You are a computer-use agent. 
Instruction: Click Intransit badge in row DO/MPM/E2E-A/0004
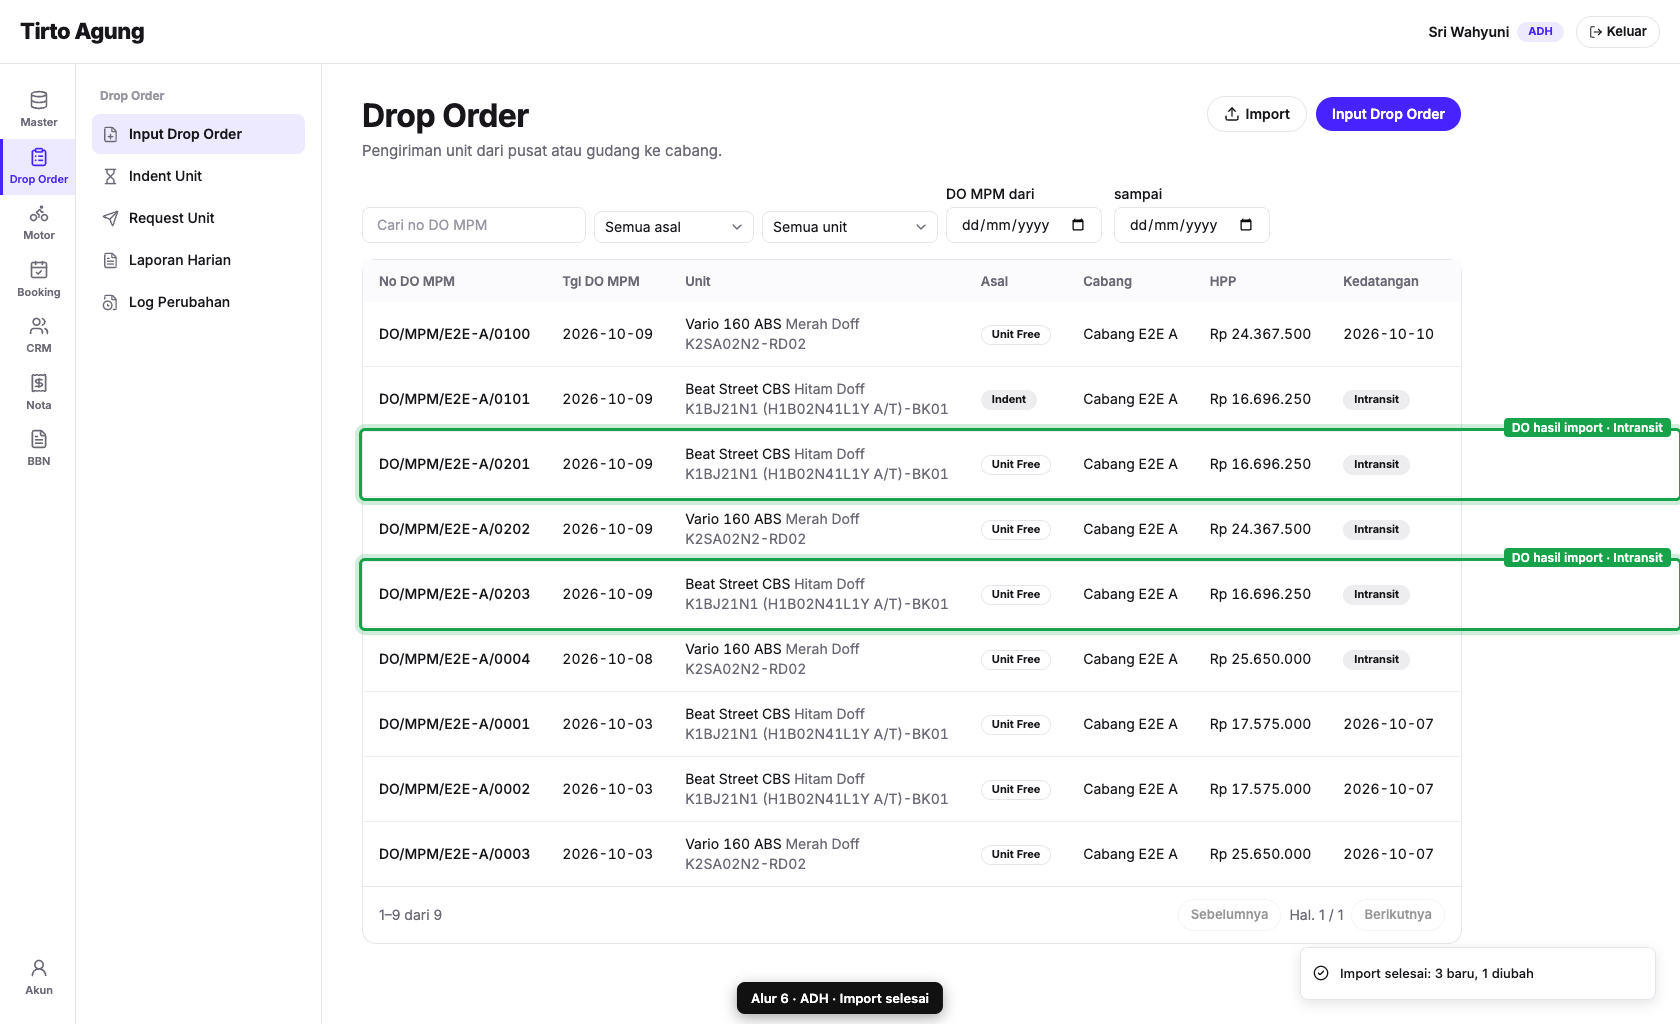click(1376, 659)
